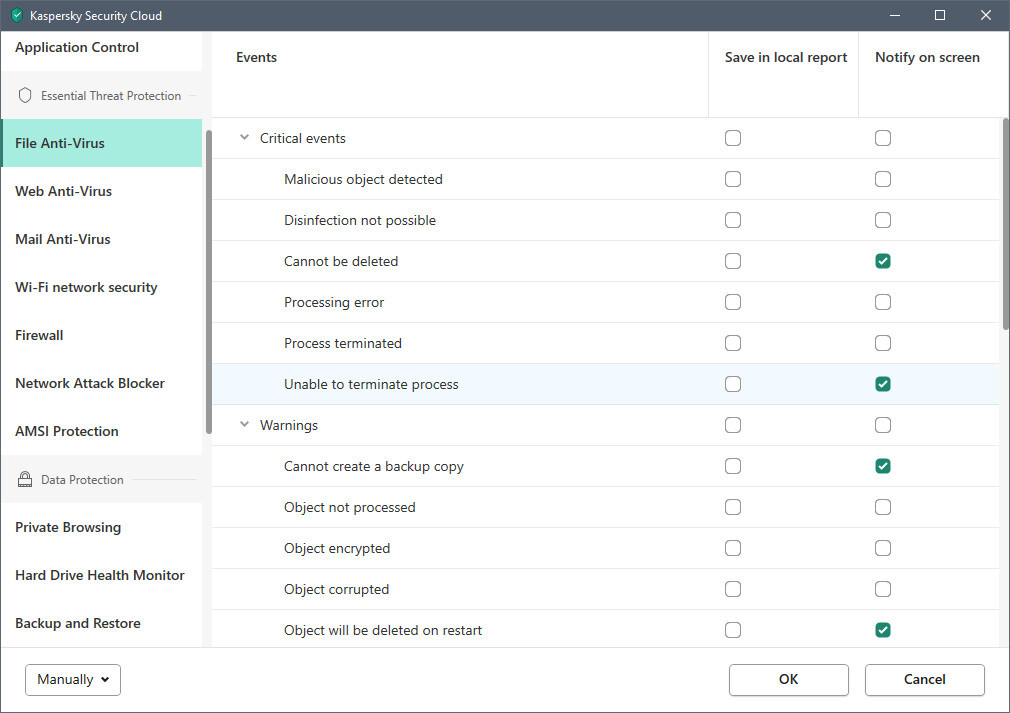
Task: Collapse the Warnings group
Action: 244,424
